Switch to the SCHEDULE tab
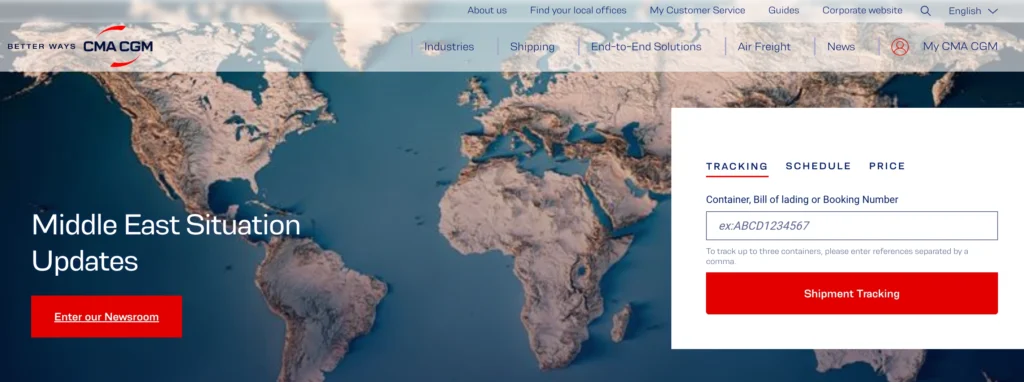Image resolution: width=1024 pixels, height=382 pixels. point(818,167)
